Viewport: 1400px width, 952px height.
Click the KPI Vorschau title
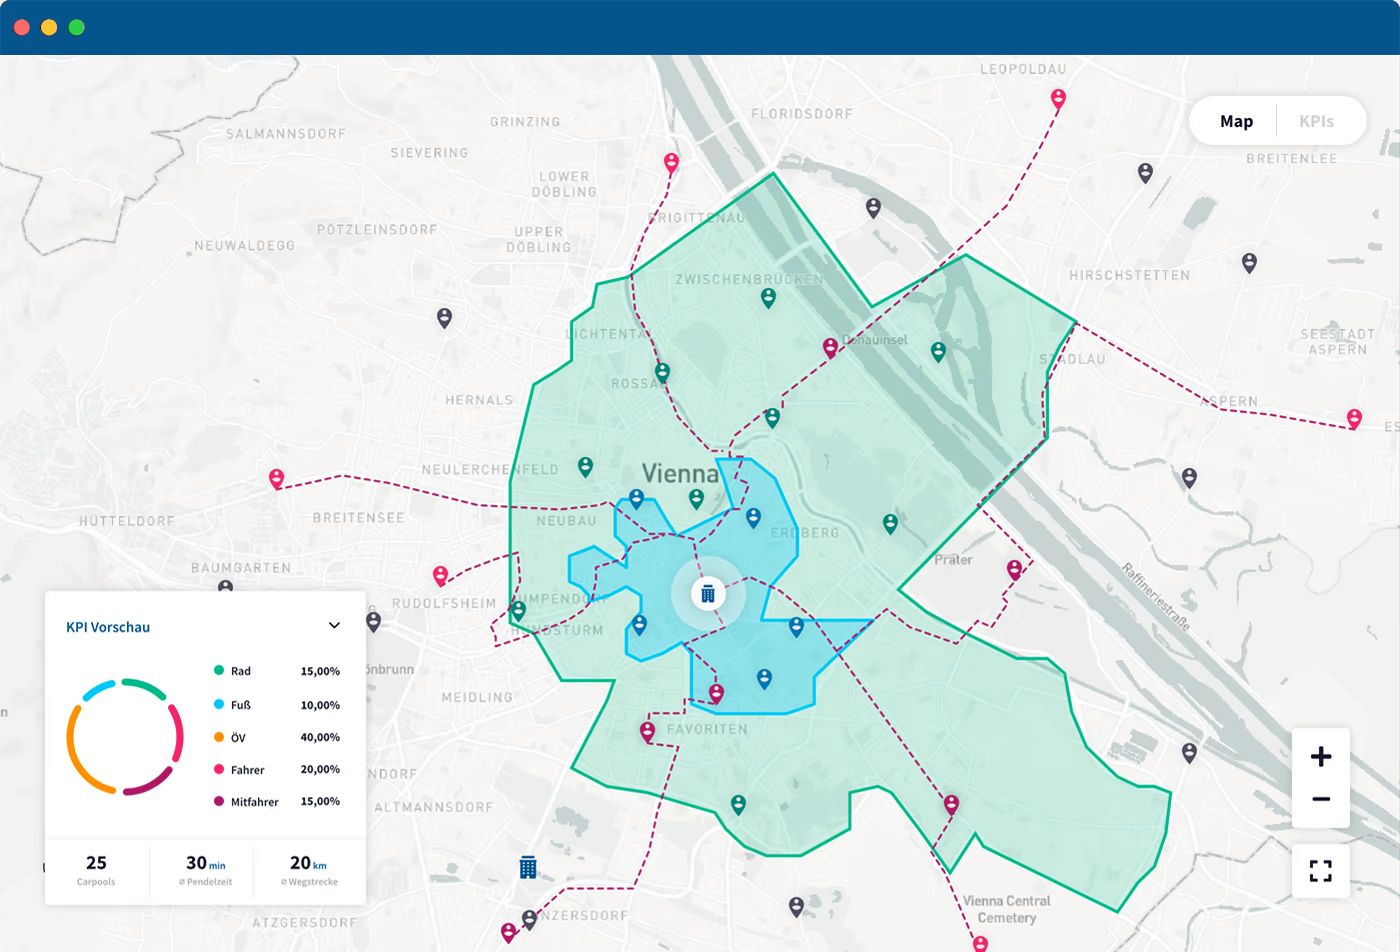click(x=108, y=627)
